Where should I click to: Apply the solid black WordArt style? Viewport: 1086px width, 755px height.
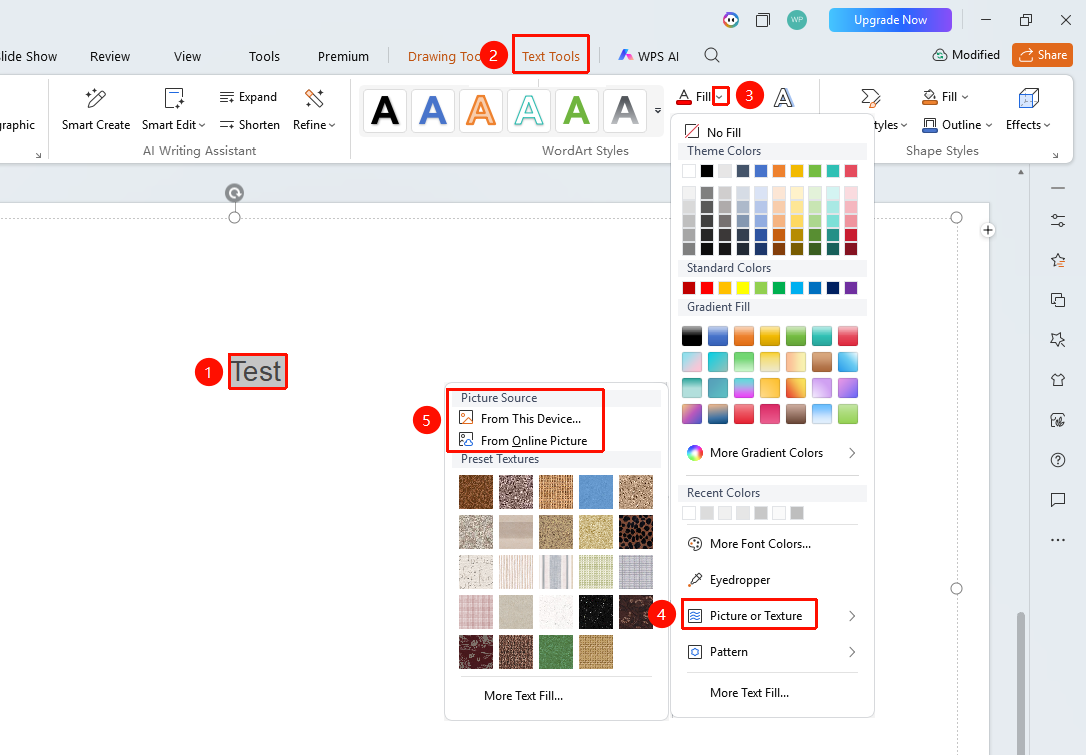385,110
